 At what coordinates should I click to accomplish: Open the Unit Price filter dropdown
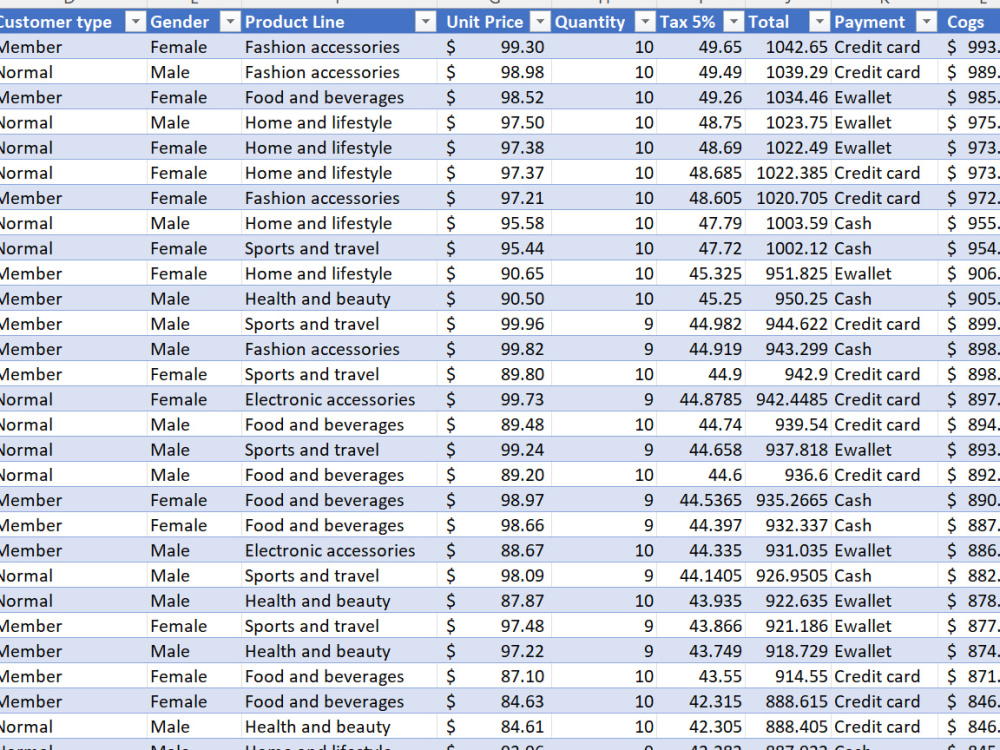point(540,22)
